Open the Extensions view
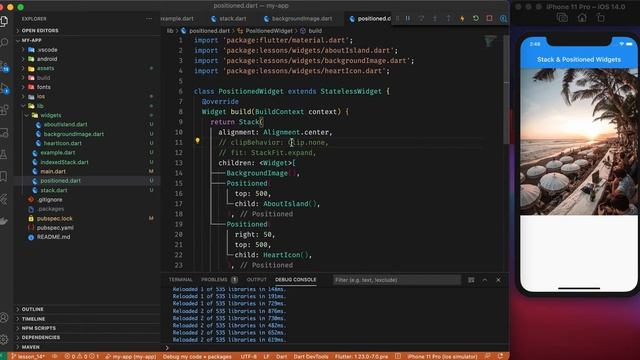 click(4, 110)
